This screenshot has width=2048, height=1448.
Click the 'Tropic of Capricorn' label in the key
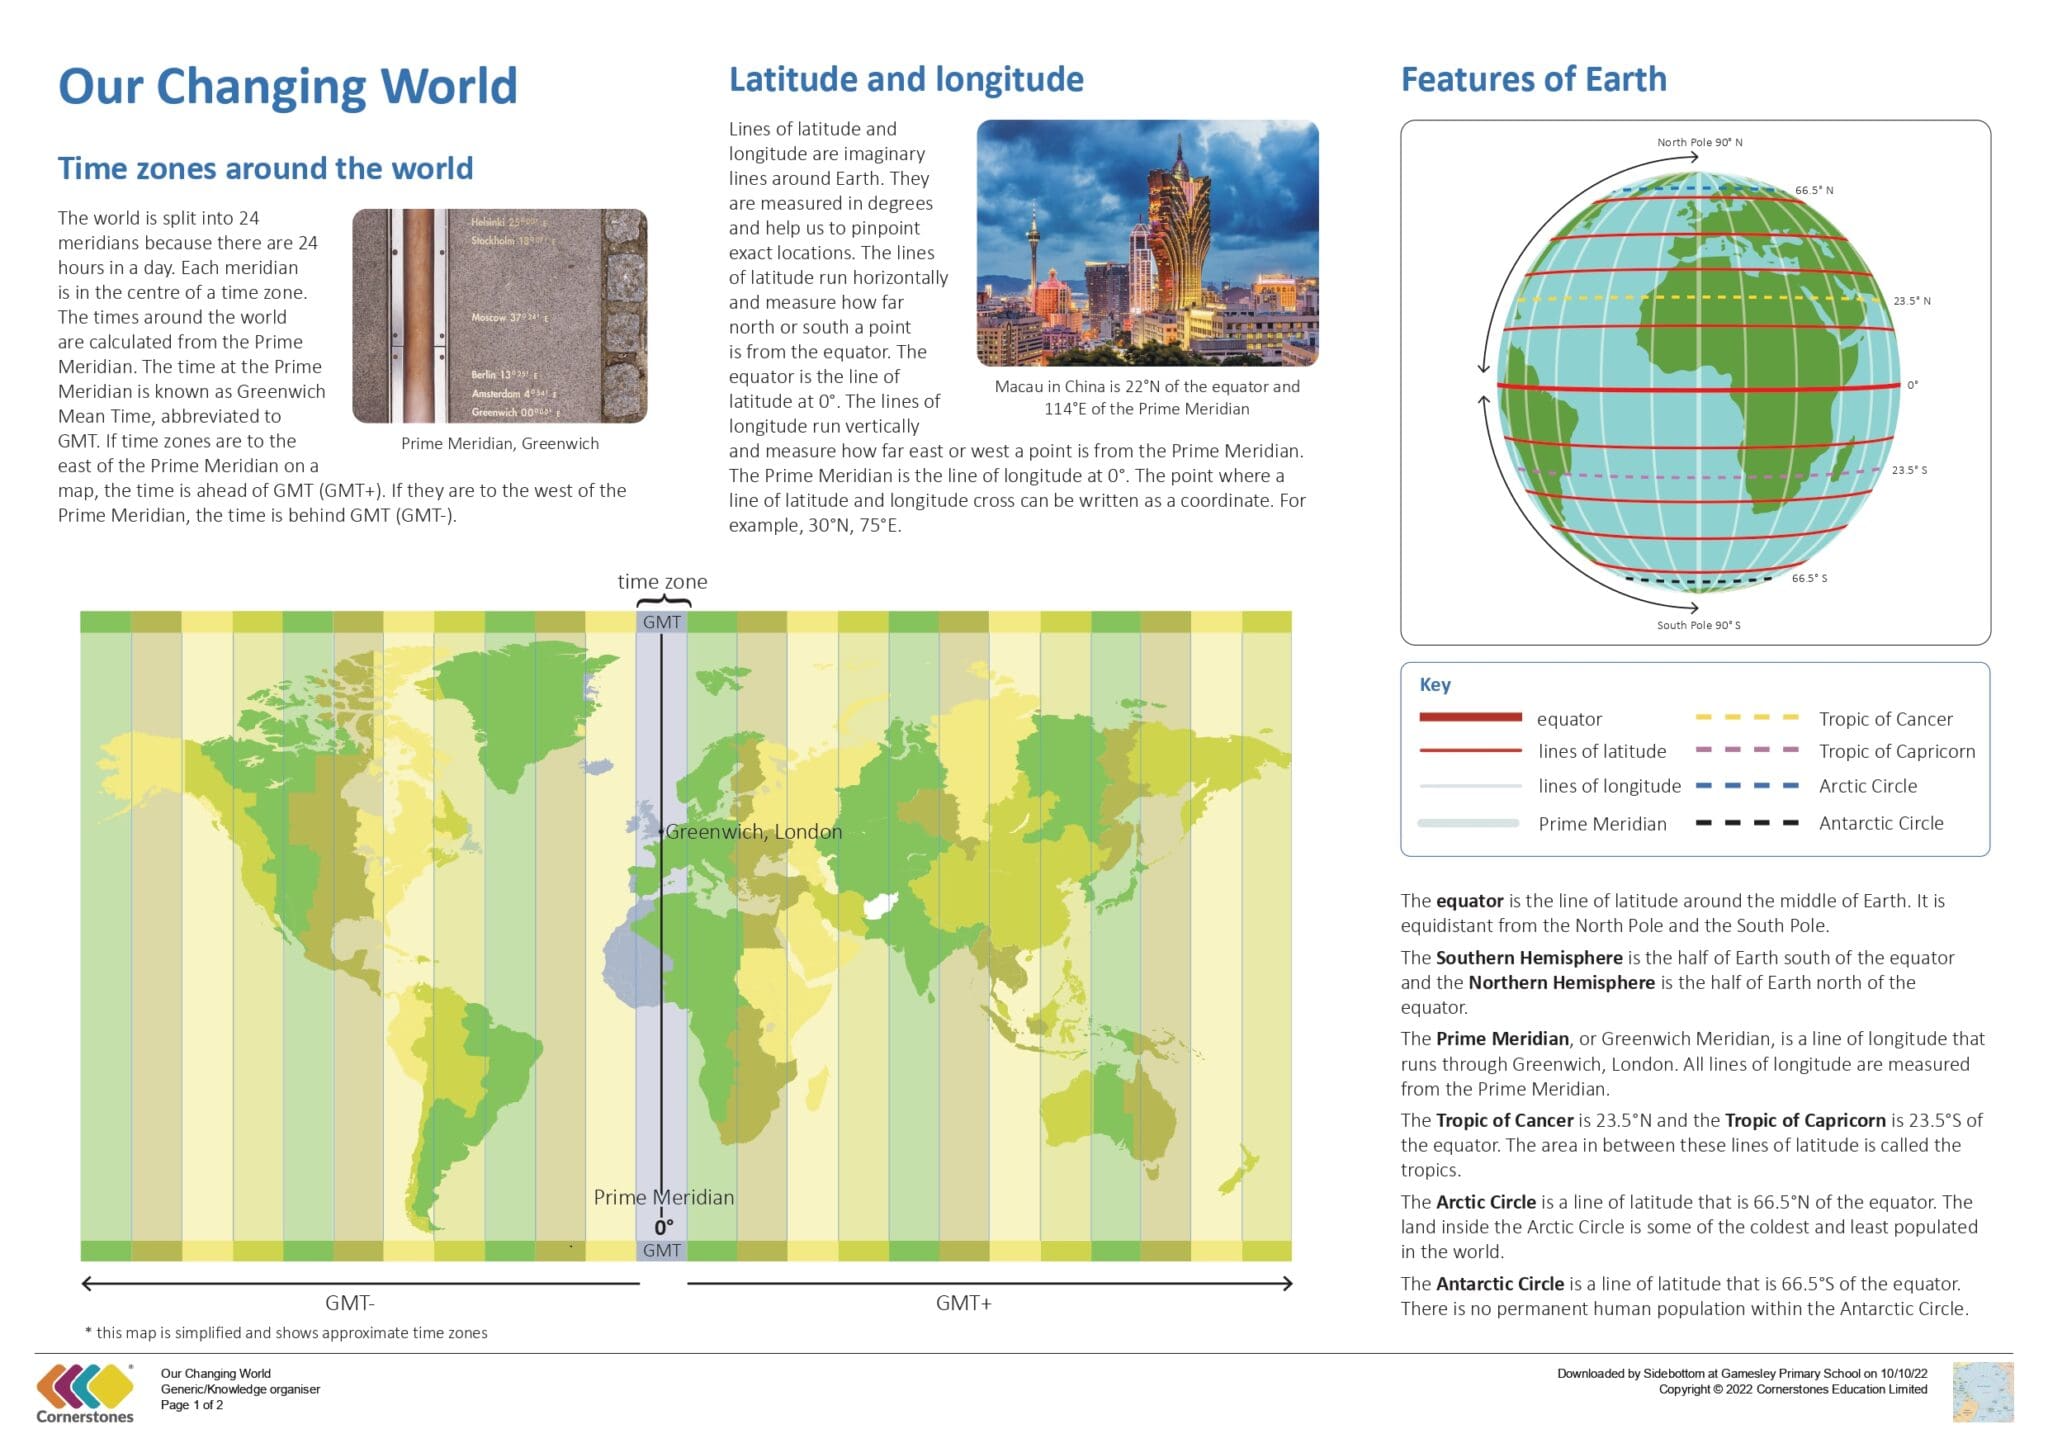click(x=1897, y=751)
